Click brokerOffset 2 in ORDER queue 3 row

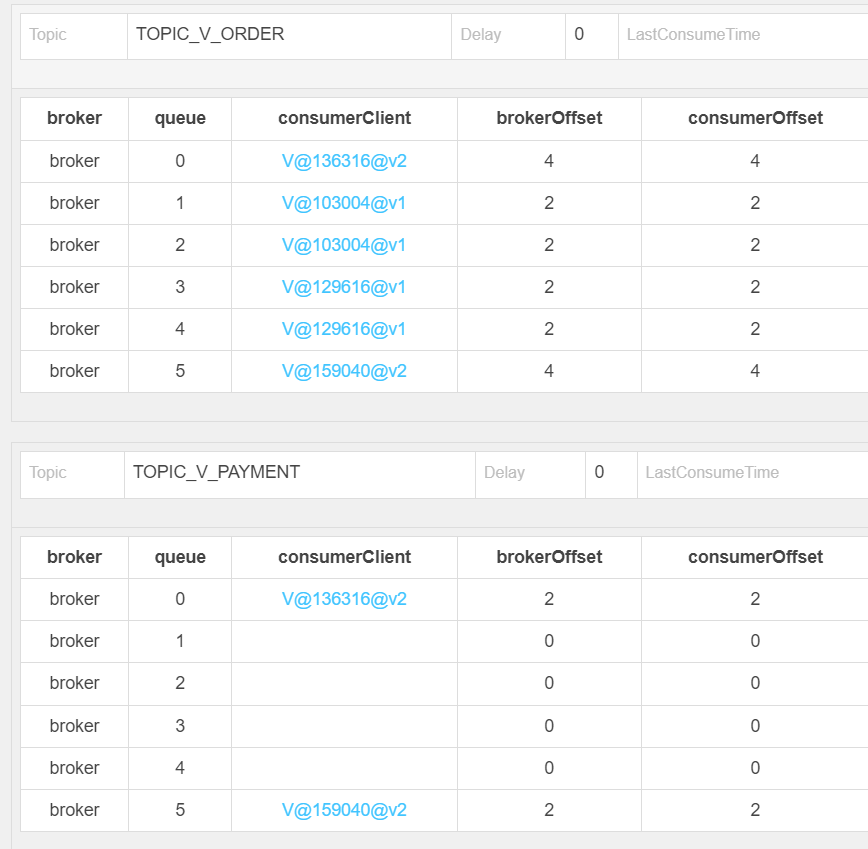tap(549, 287)
